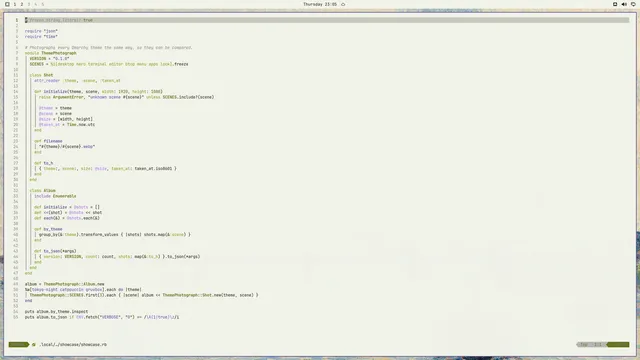Click the 'class Shot' definition

(41, 75)
